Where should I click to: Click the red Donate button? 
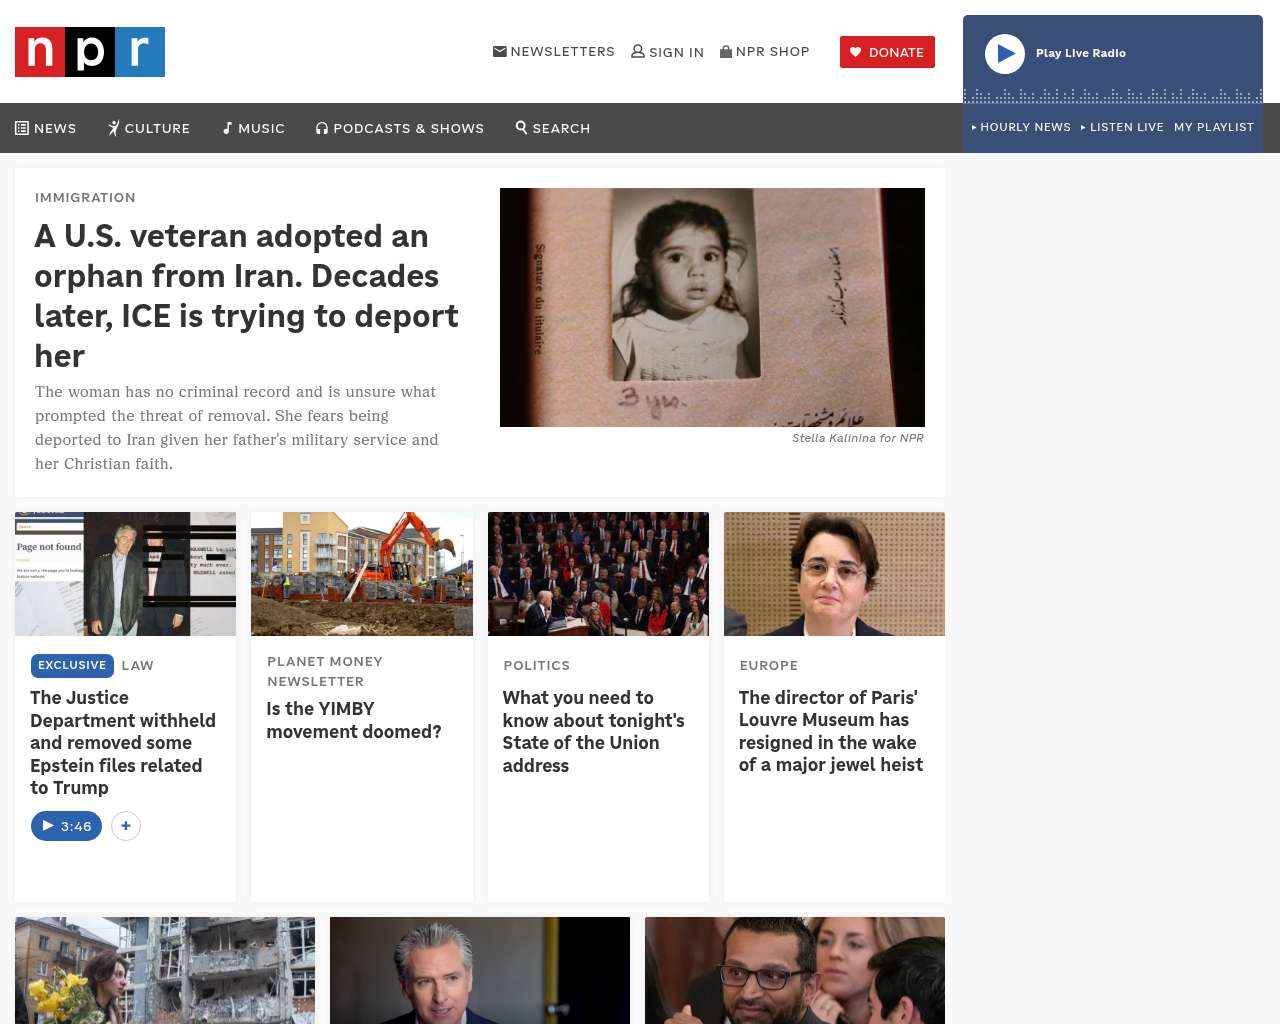pyautogui.click(x=887, y=52)
